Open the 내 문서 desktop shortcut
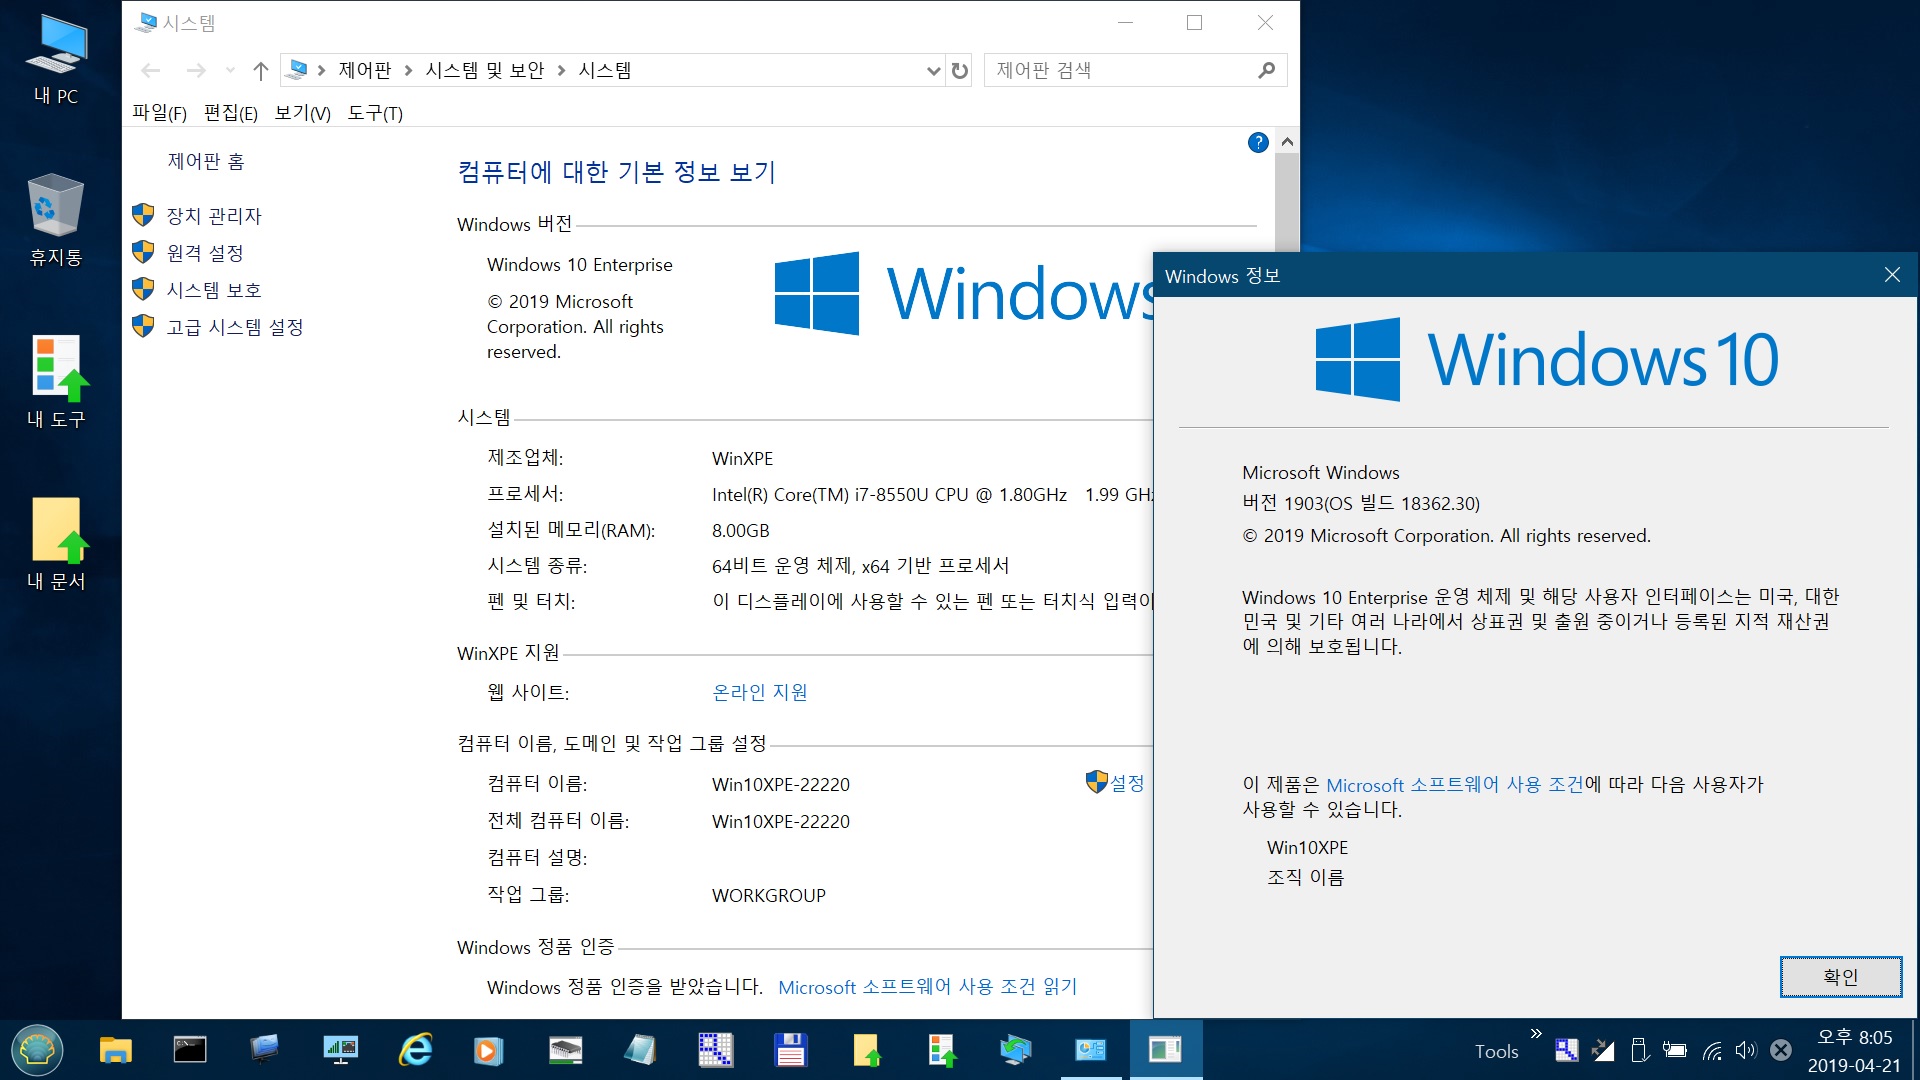 point(56,544)
